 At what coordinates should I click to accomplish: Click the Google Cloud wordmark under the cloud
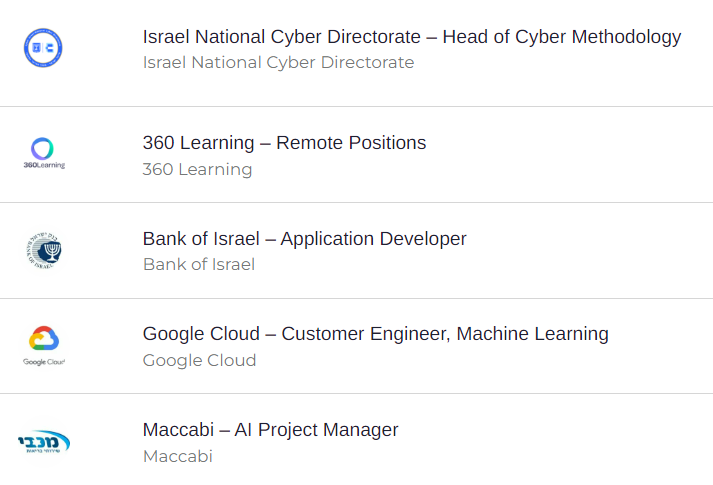click(x=44, y=362)
